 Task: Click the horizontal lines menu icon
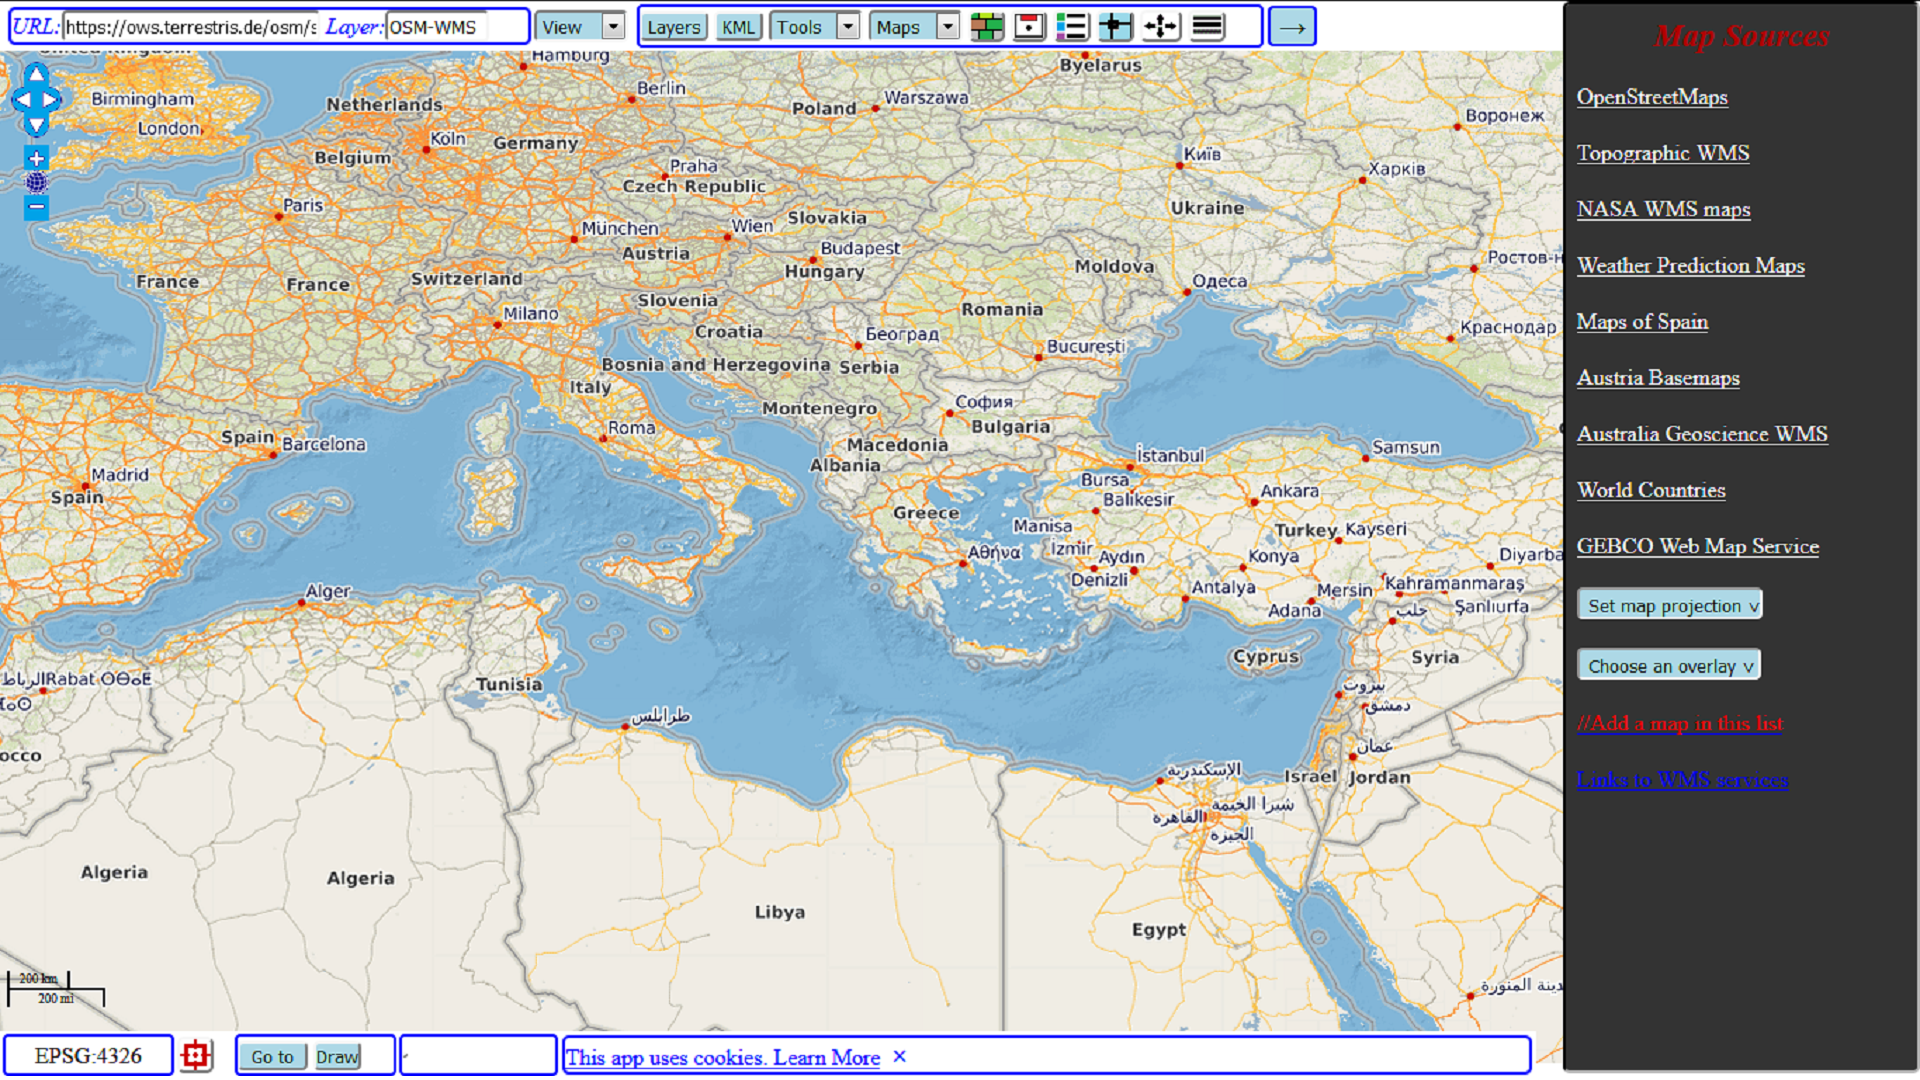click(x=1208, y=27)
